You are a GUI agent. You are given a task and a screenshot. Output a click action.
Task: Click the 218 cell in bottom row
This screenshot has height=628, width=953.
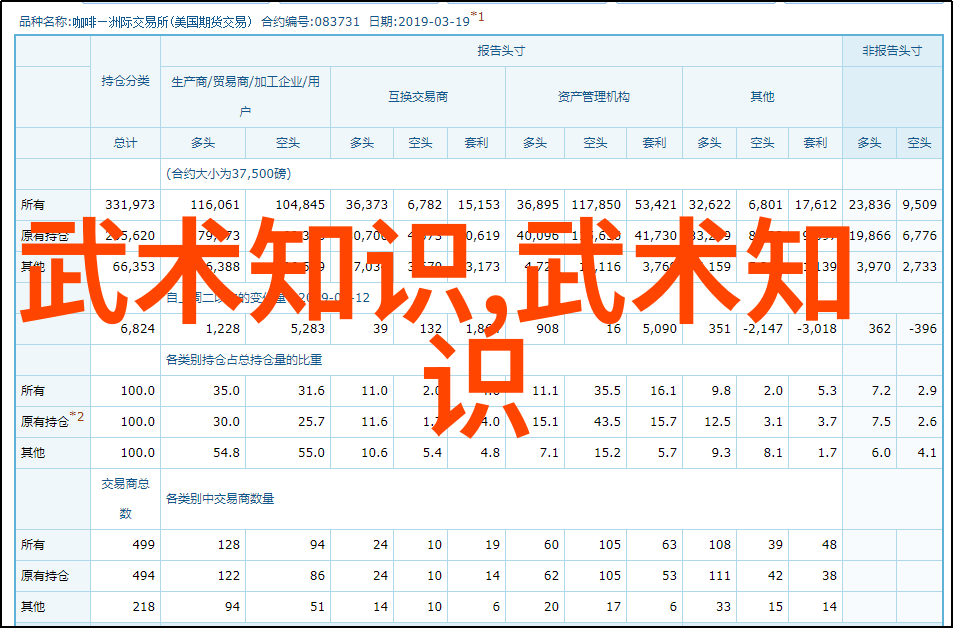(x=143, y=607)
